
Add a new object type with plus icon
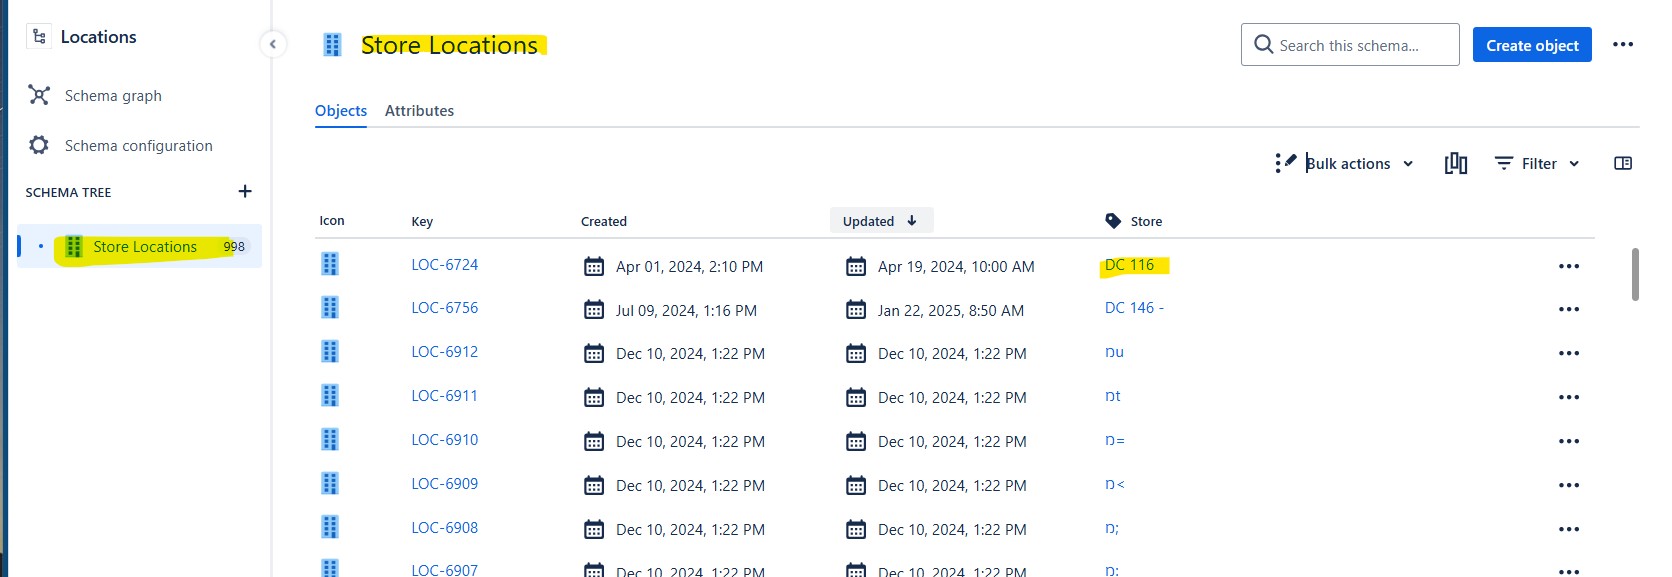pyautogui.click(x=245, y=191)
